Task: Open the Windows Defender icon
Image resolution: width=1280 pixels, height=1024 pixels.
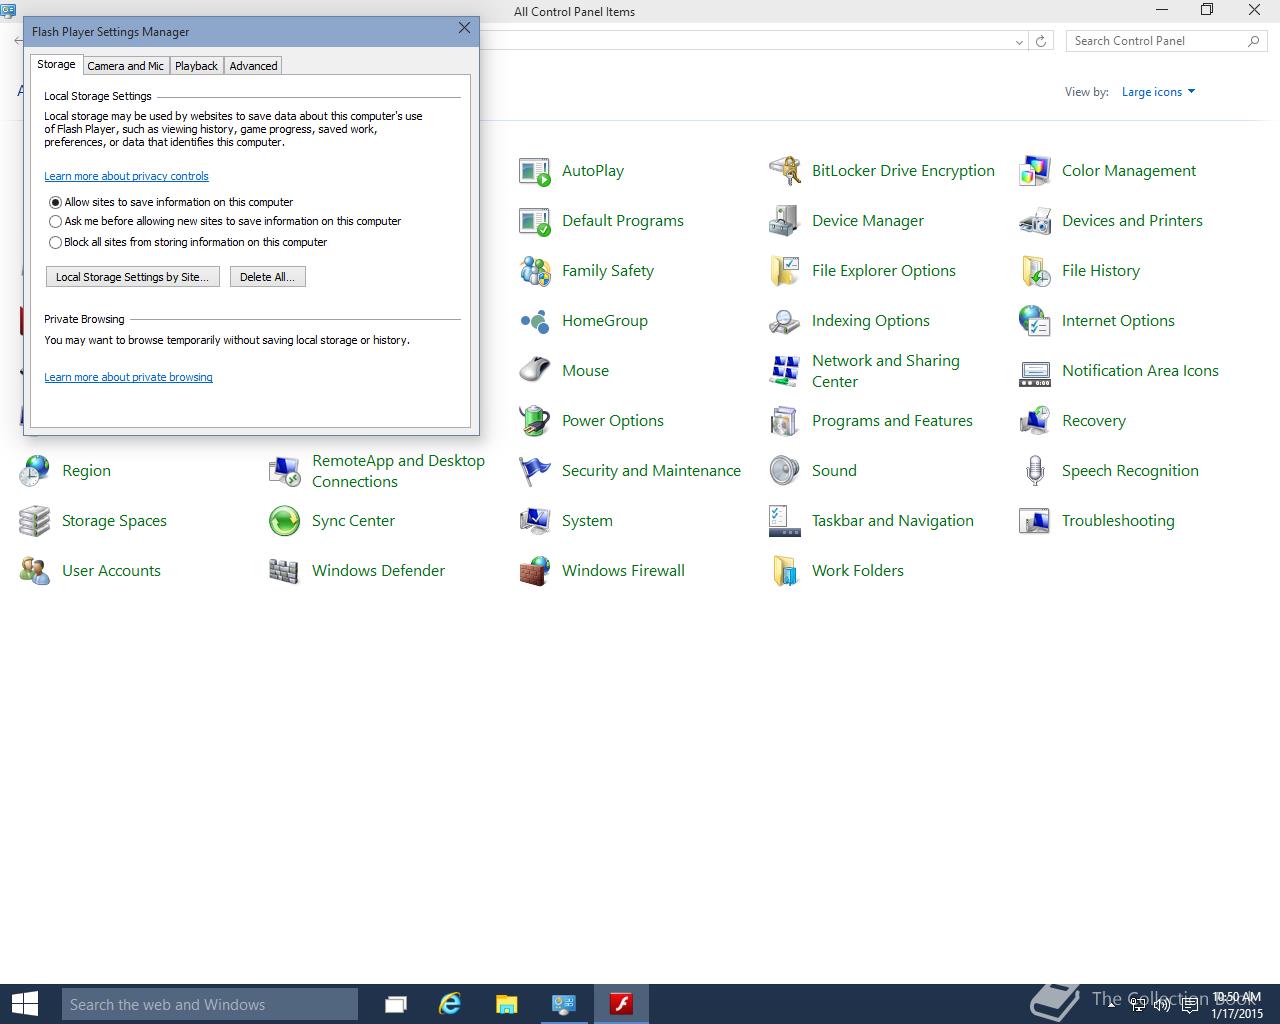Action: click(285, 571)
